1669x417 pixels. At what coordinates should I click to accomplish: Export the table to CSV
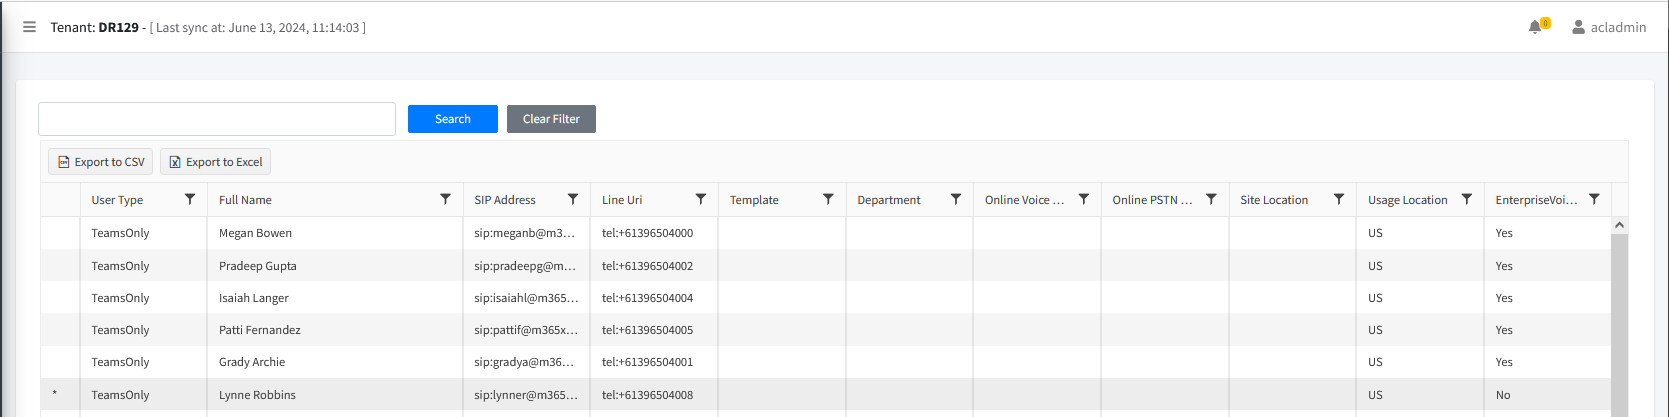click(x=101, y=162)
